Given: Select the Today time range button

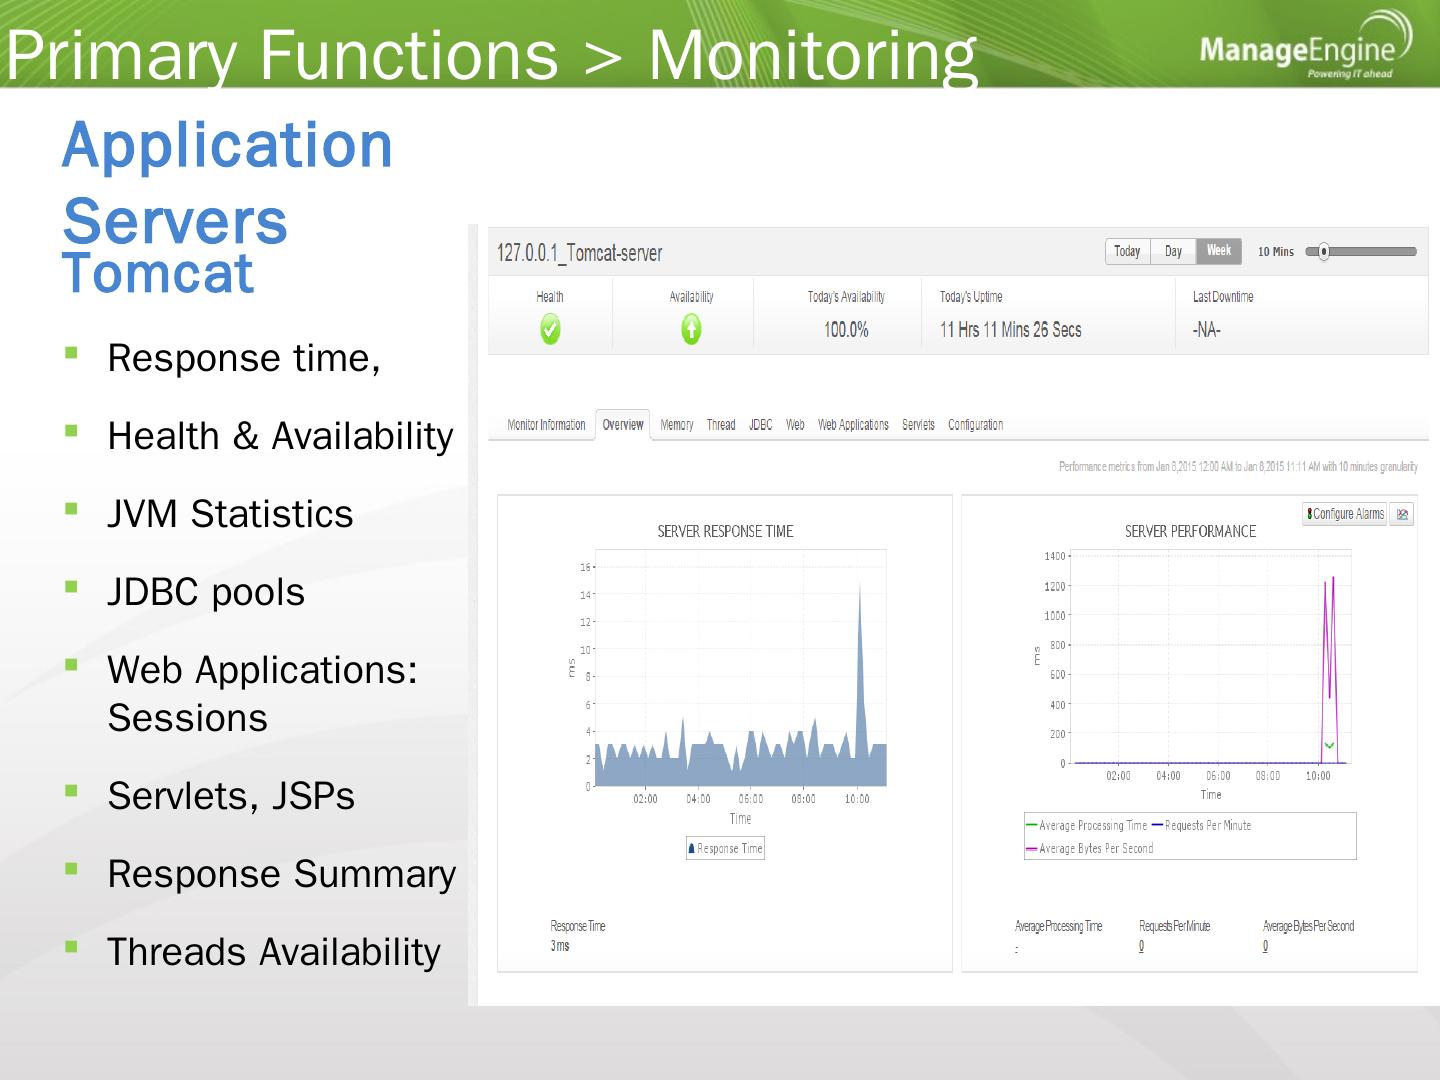Looking at the screenshot, I should pos(1127,251).
